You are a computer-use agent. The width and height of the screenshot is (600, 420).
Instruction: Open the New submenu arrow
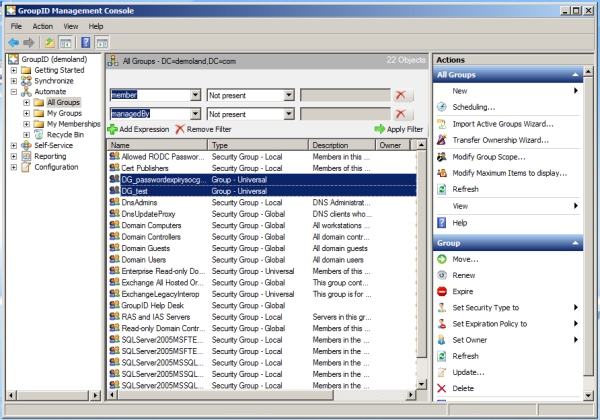pyautogui.click(x=576, y=91)
